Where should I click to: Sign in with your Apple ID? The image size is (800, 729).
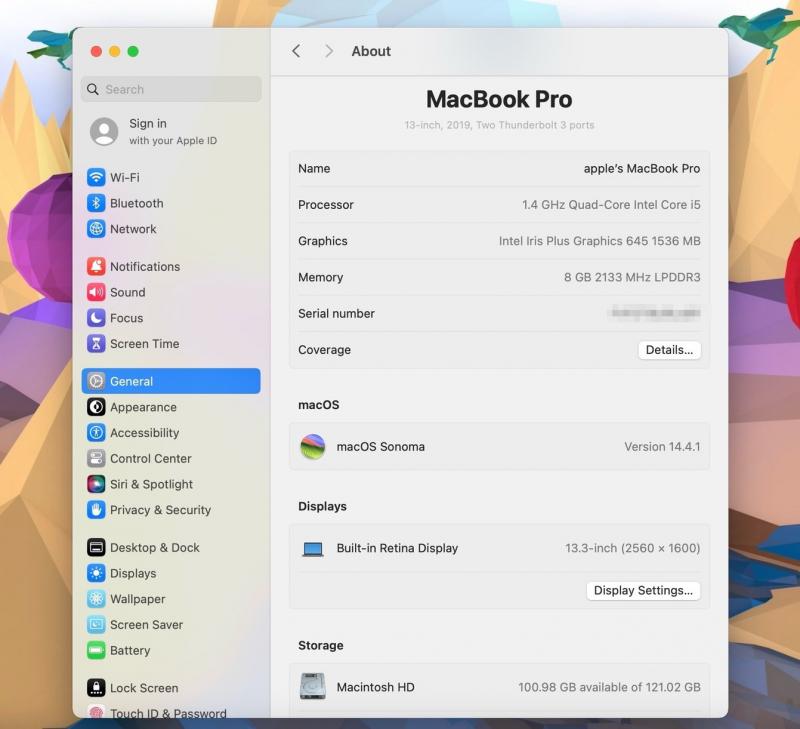click(x=173, y=132)
